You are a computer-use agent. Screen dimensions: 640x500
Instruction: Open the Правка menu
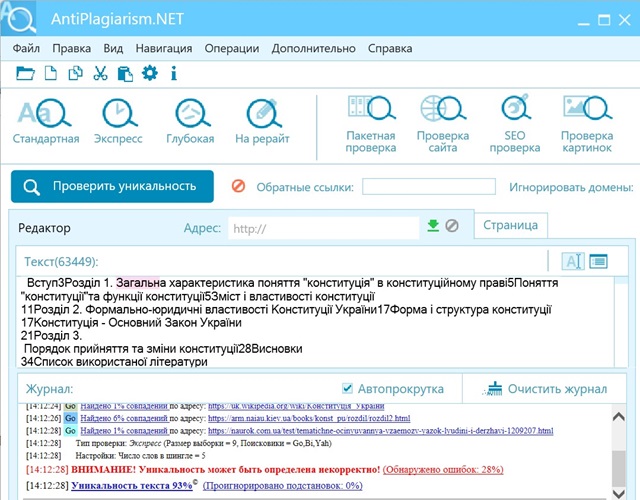coord(71,49)
